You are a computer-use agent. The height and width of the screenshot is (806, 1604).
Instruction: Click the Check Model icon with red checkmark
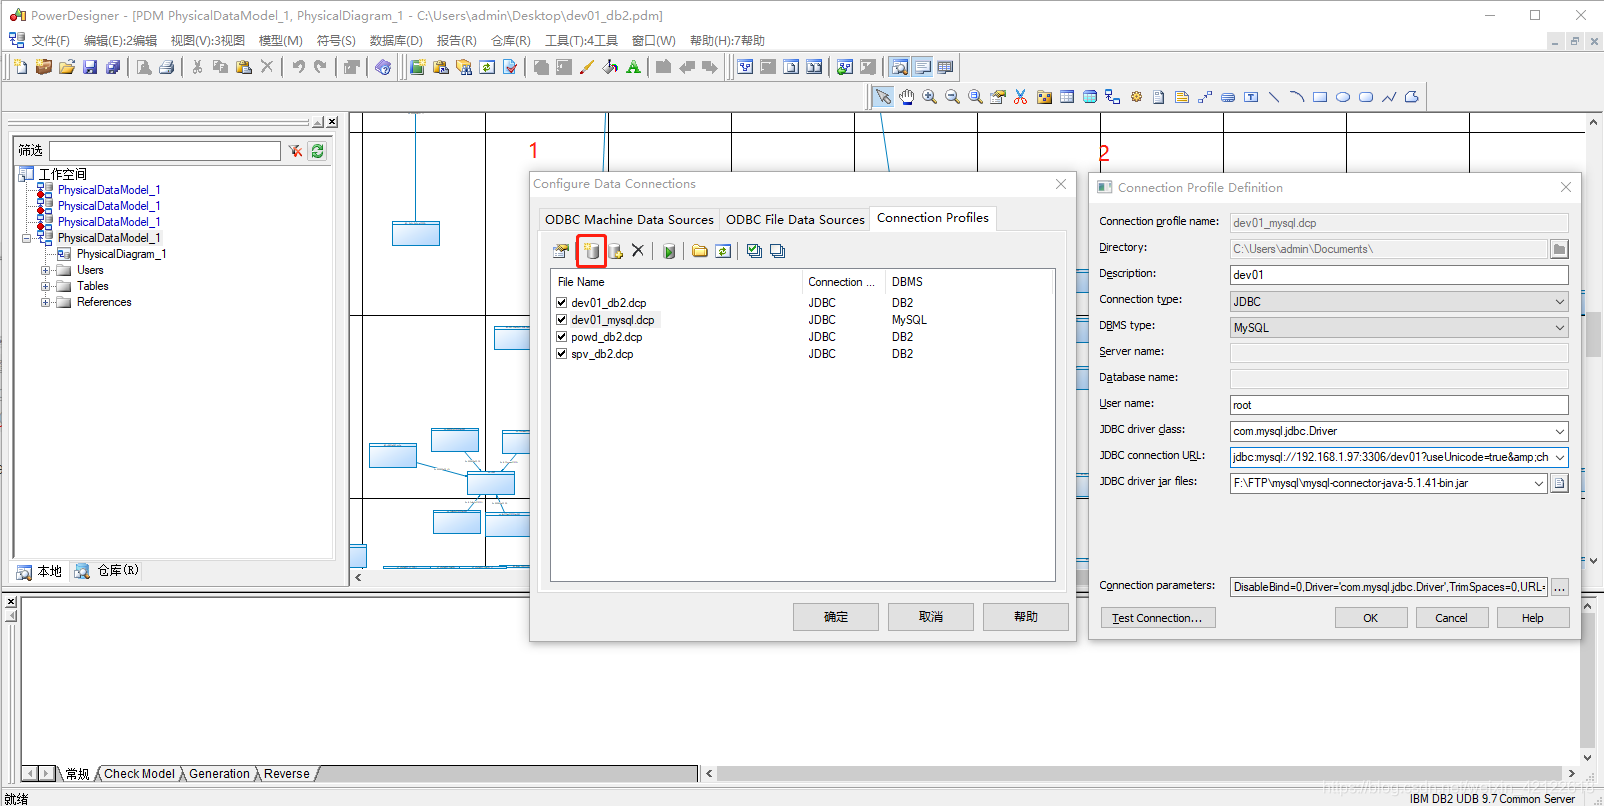510,67
